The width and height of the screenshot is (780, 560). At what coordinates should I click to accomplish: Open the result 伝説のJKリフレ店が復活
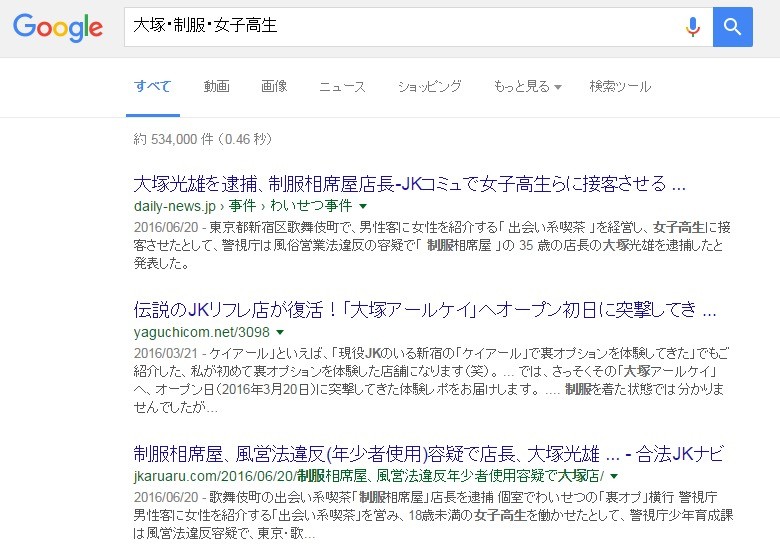coord(424,310)
